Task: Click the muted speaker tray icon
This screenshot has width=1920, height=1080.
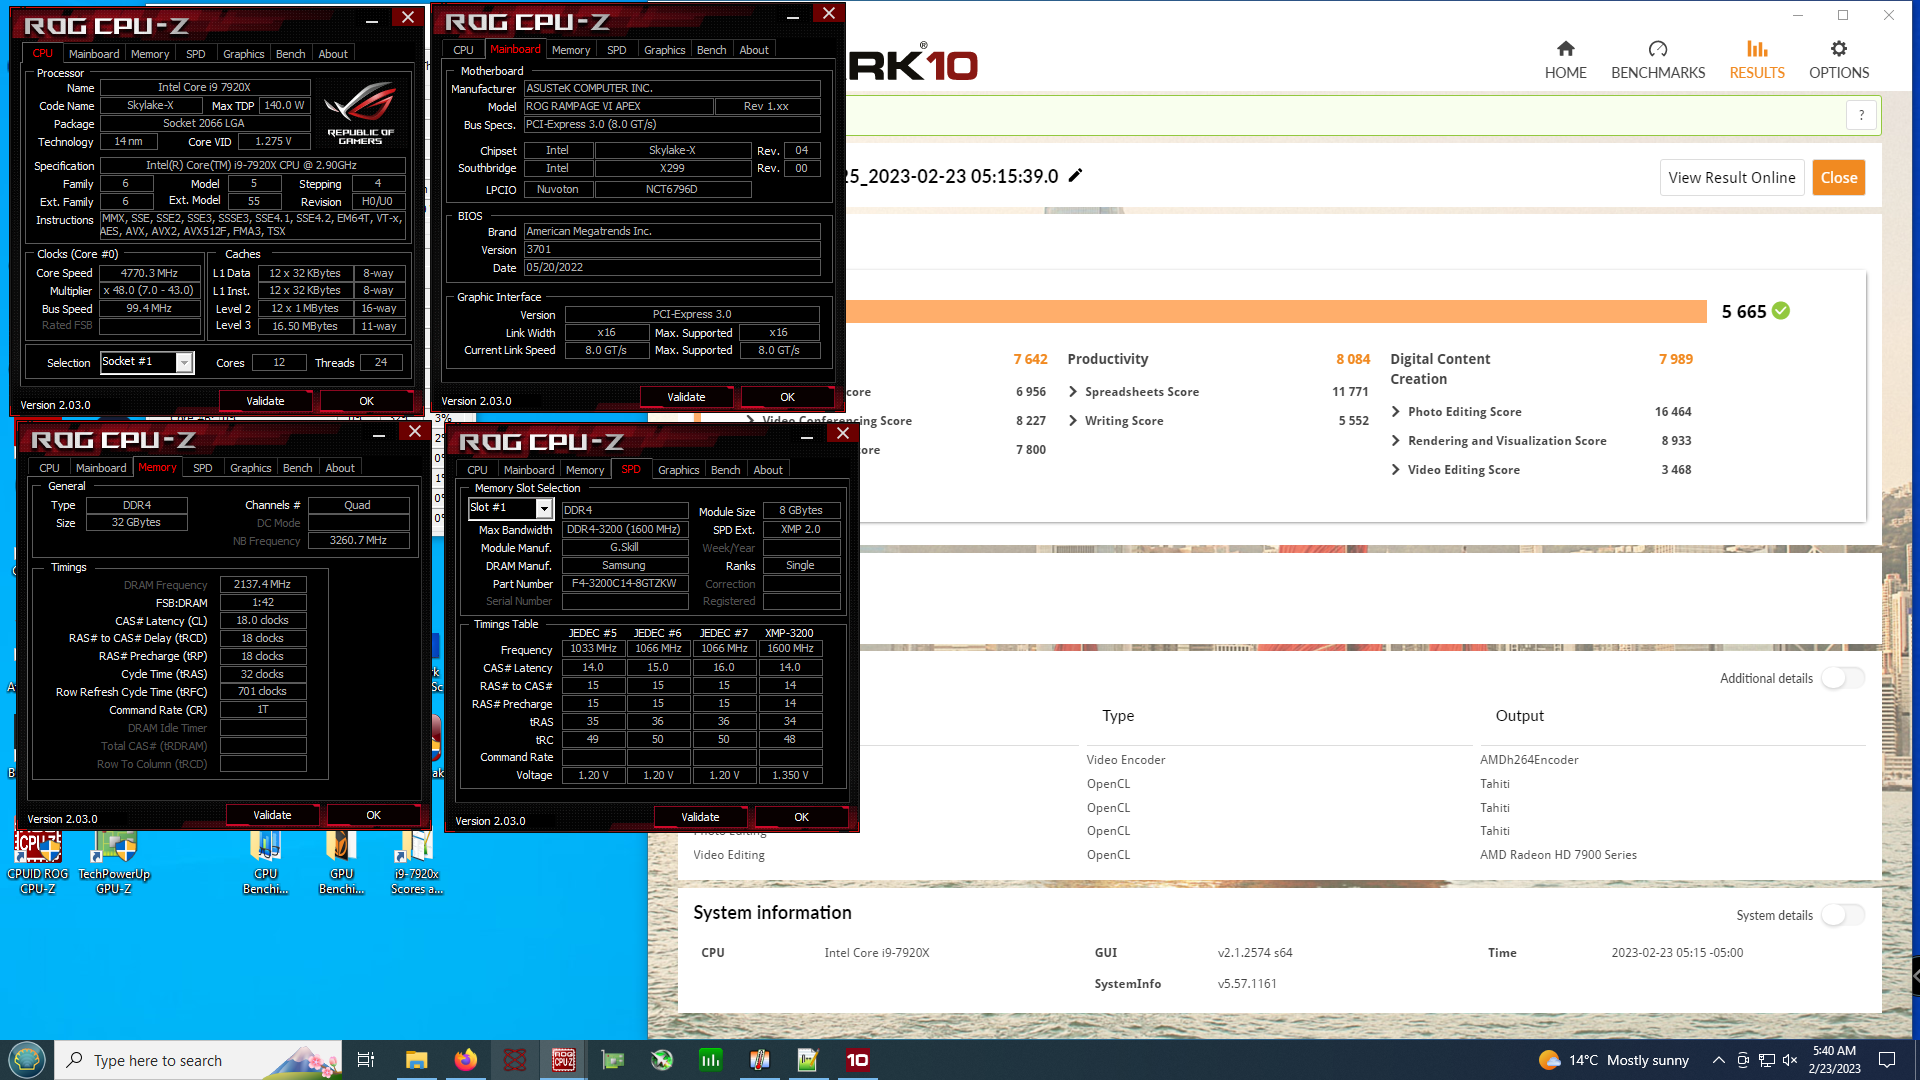Action: (1790, 1060)
